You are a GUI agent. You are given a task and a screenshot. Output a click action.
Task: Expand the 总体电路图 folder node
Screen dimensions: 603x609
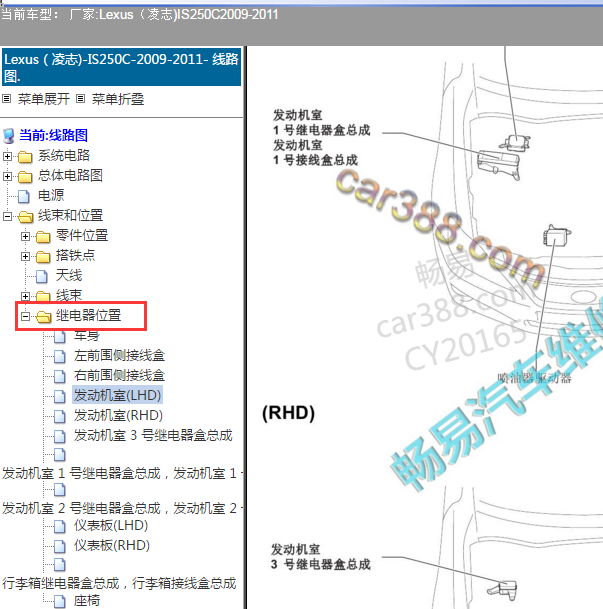[7, 176]
